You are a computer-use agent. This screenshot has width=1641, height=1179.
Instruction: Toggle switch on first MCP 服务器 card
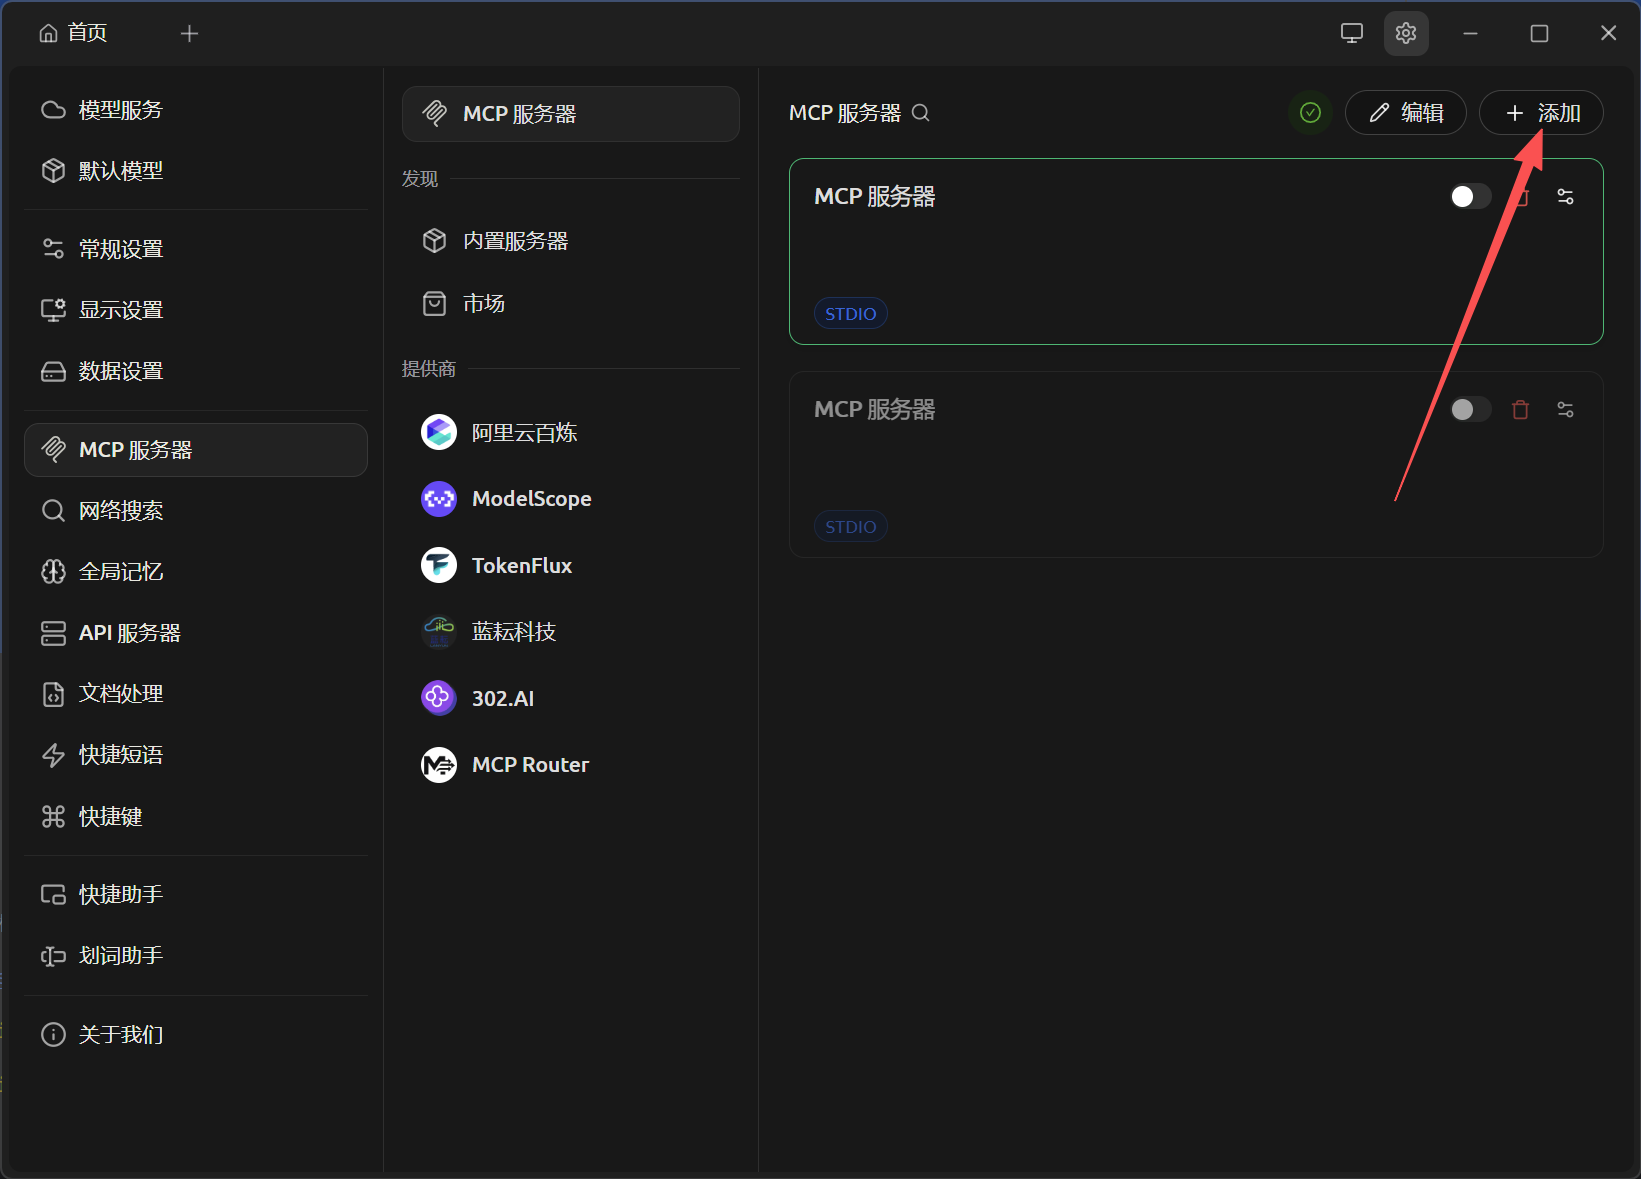pos(1471,197)
